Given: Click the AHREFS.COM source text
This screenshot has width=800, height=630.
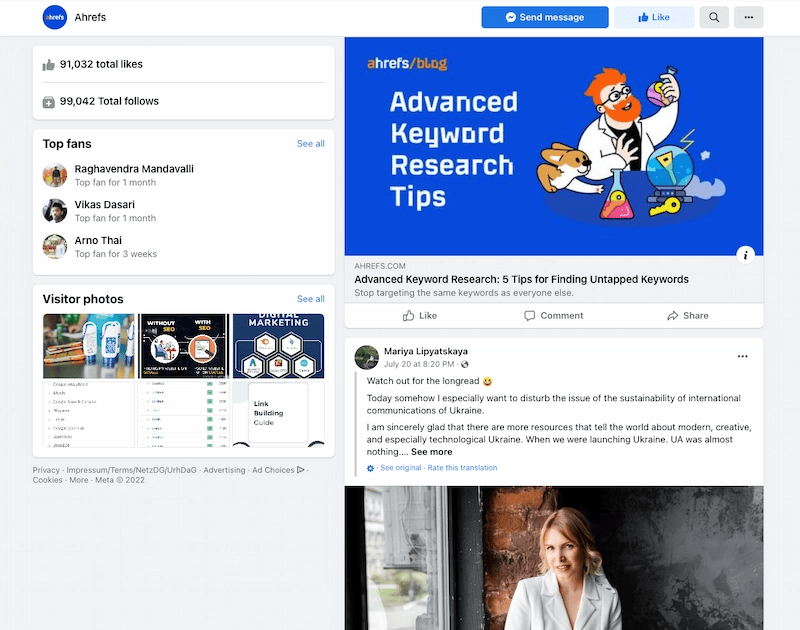Looking at the screenshot, I should click(380, 266).
